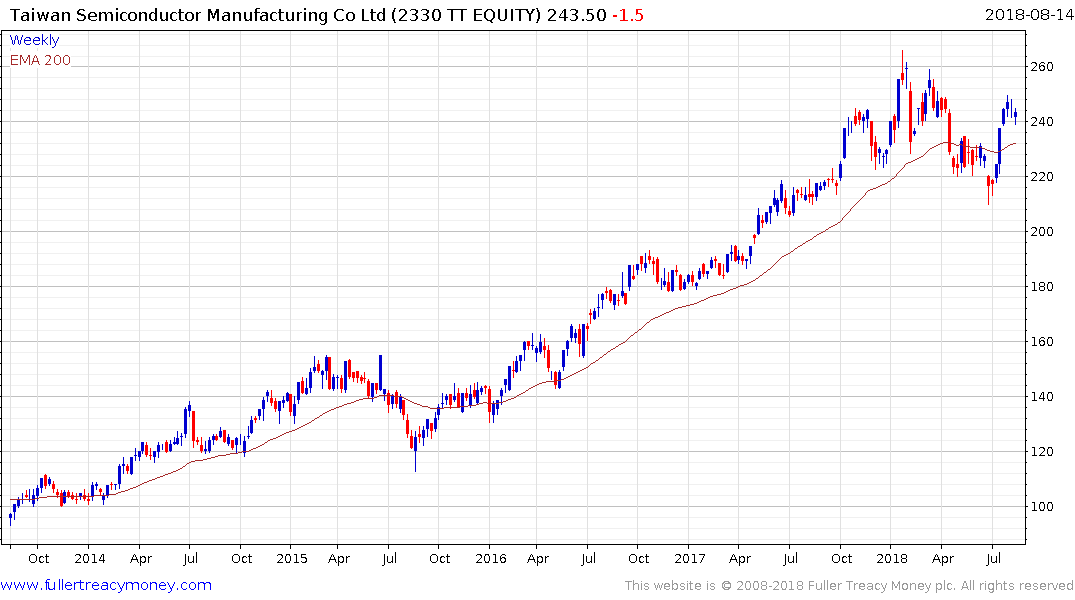Click the 240 price axis label
The height and width of the screenshot is (600, 1075).
(x=1041, y=121)
